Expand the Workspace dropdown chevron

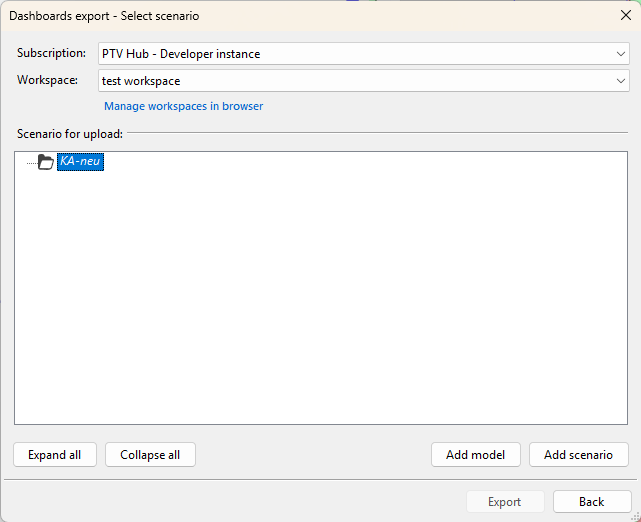(x=620, y=81)
